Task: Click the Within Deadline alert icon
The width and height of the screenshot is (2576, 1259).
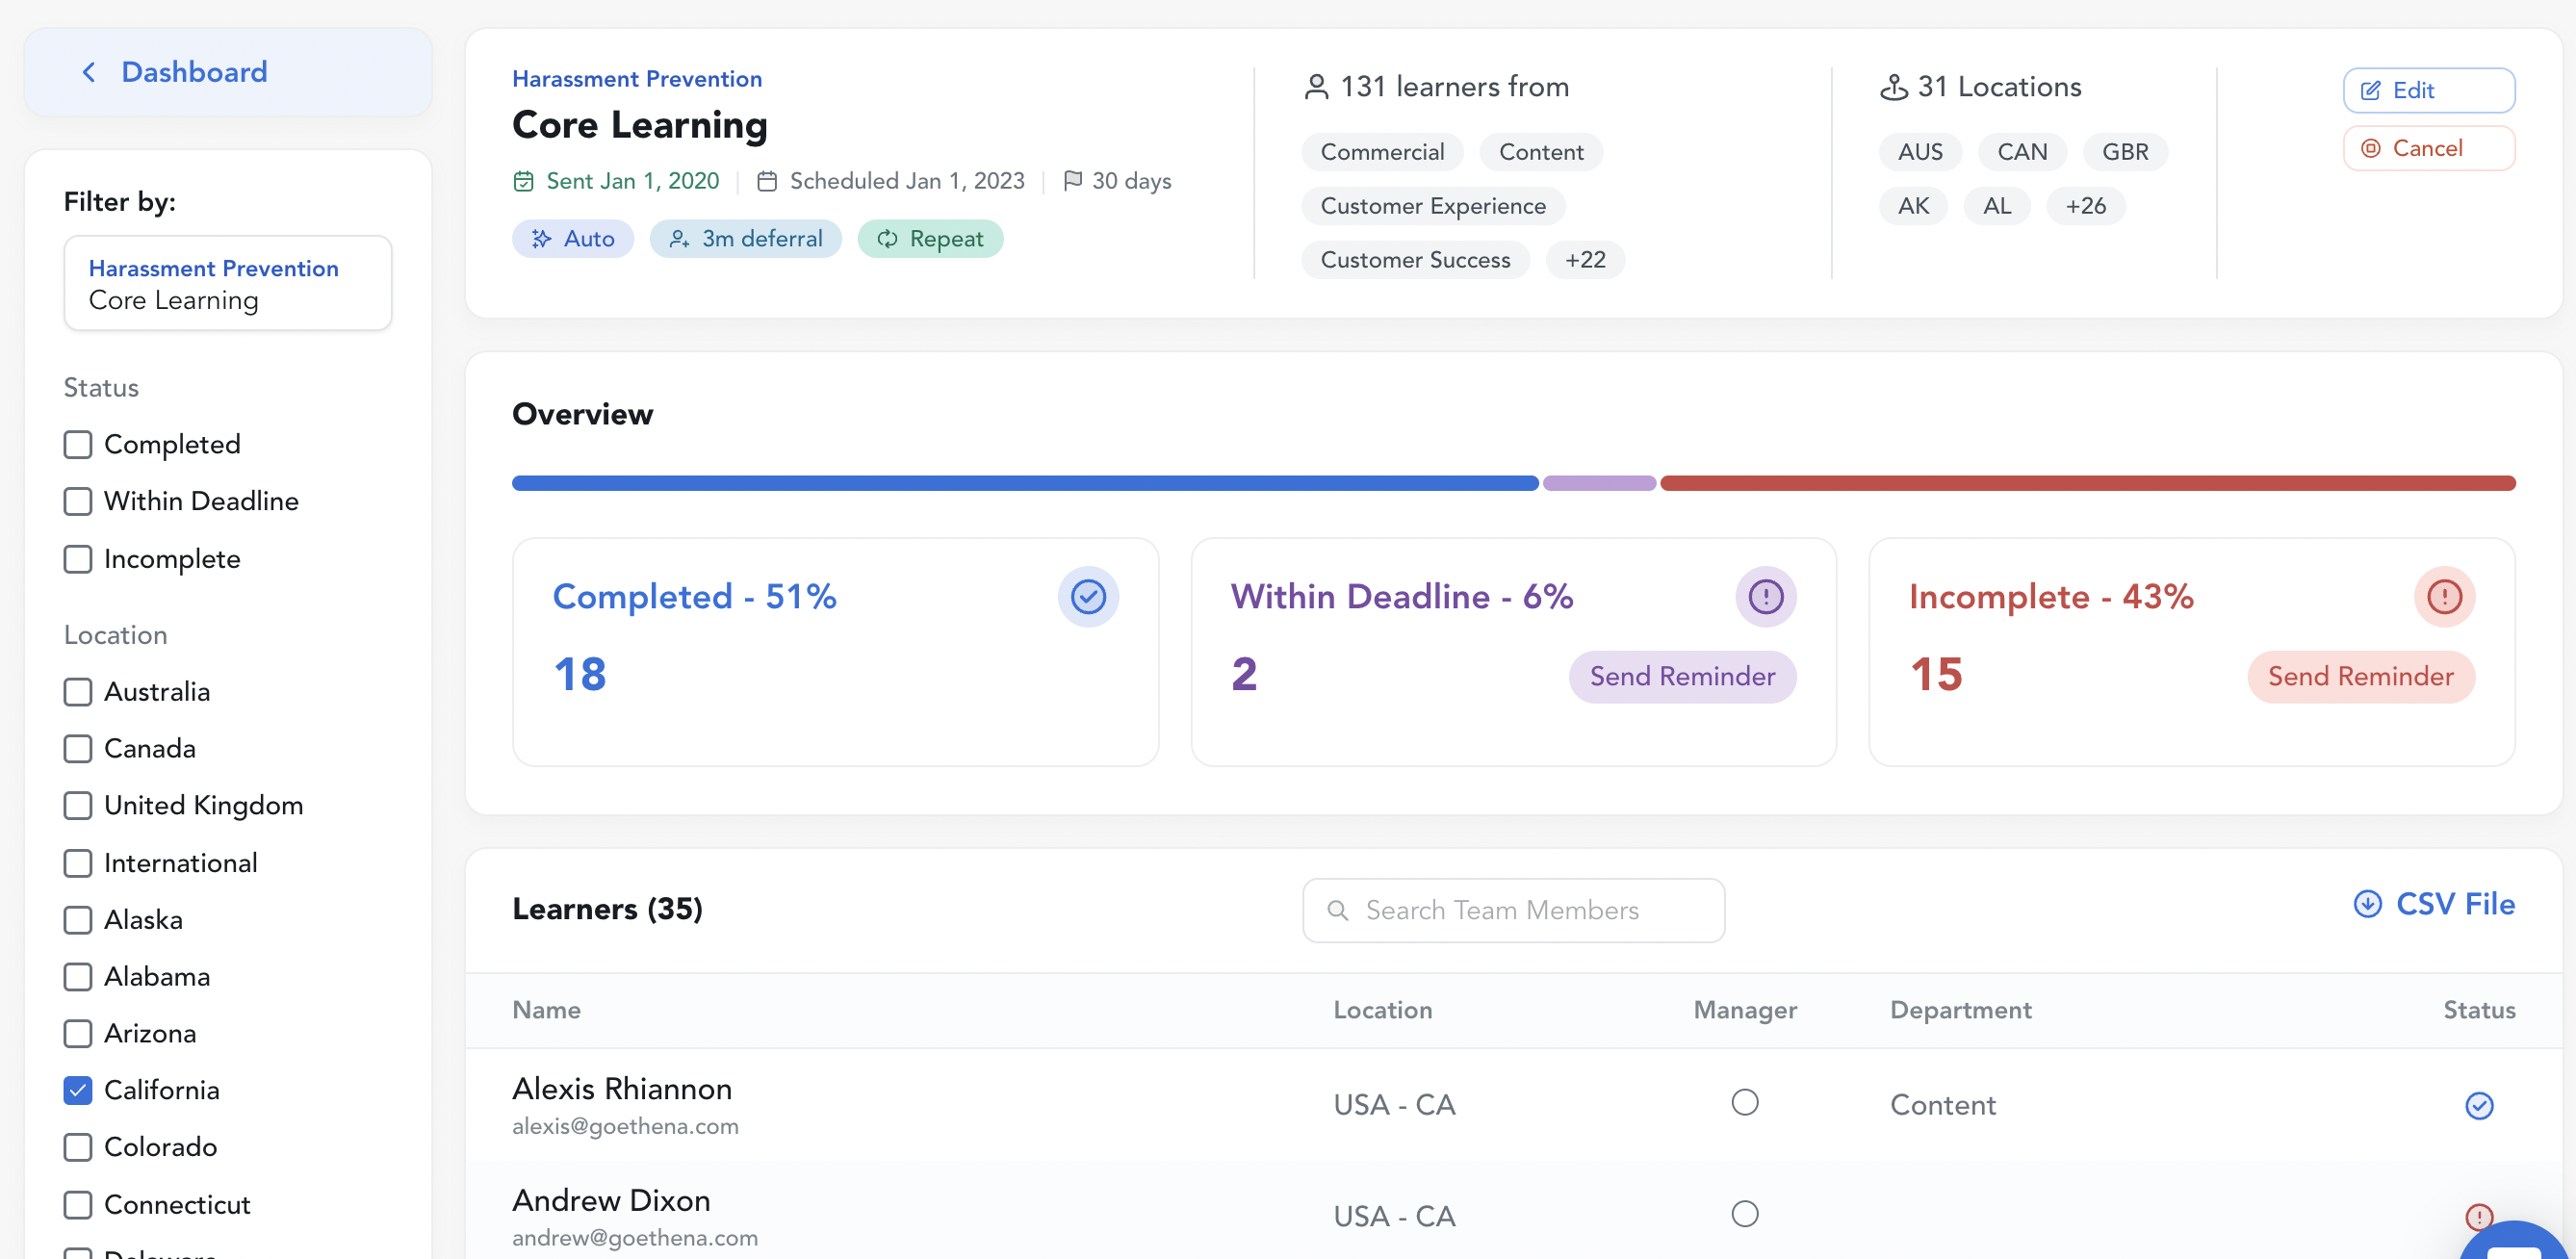Action: pyautogui.click(x=1765, y=597)
